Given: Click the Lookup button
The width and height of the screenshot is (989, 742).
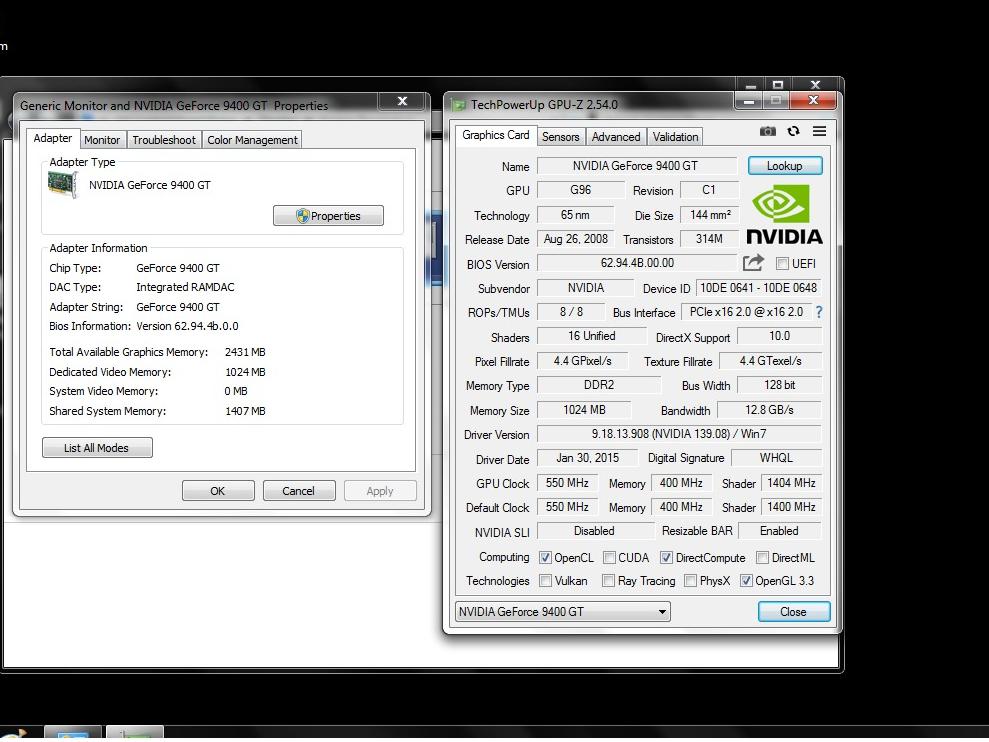Looking at the screenshot, I should point(785,166).
